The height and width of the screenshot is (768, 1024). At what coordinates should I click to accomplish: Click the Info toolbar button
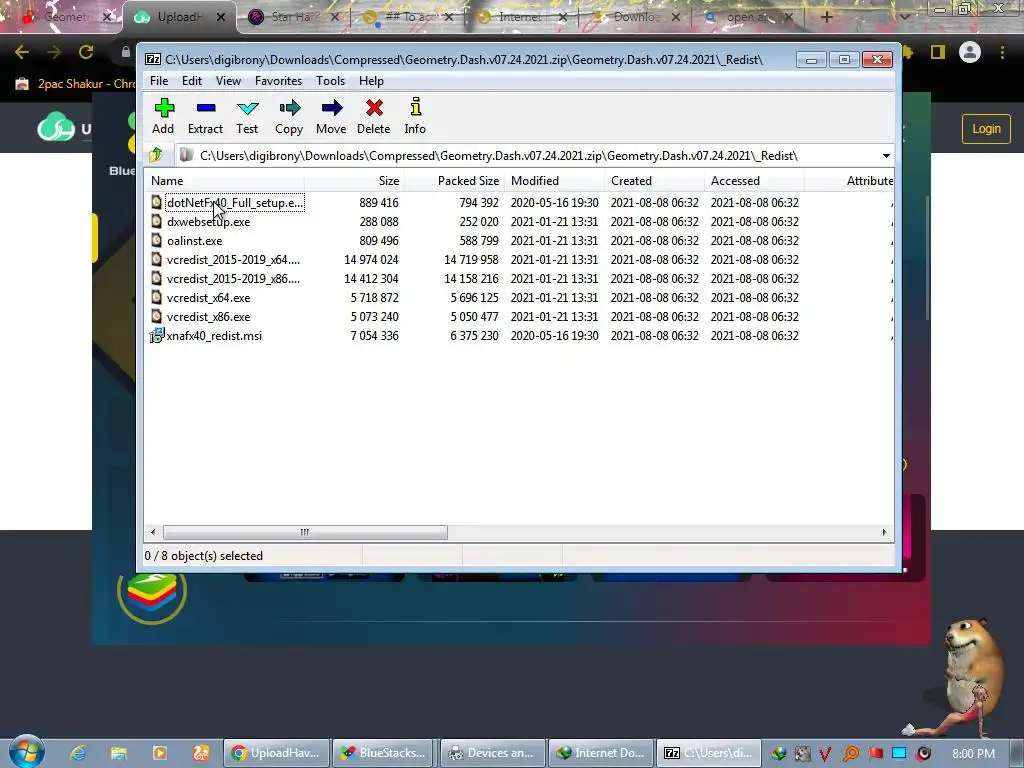point(415,116)
